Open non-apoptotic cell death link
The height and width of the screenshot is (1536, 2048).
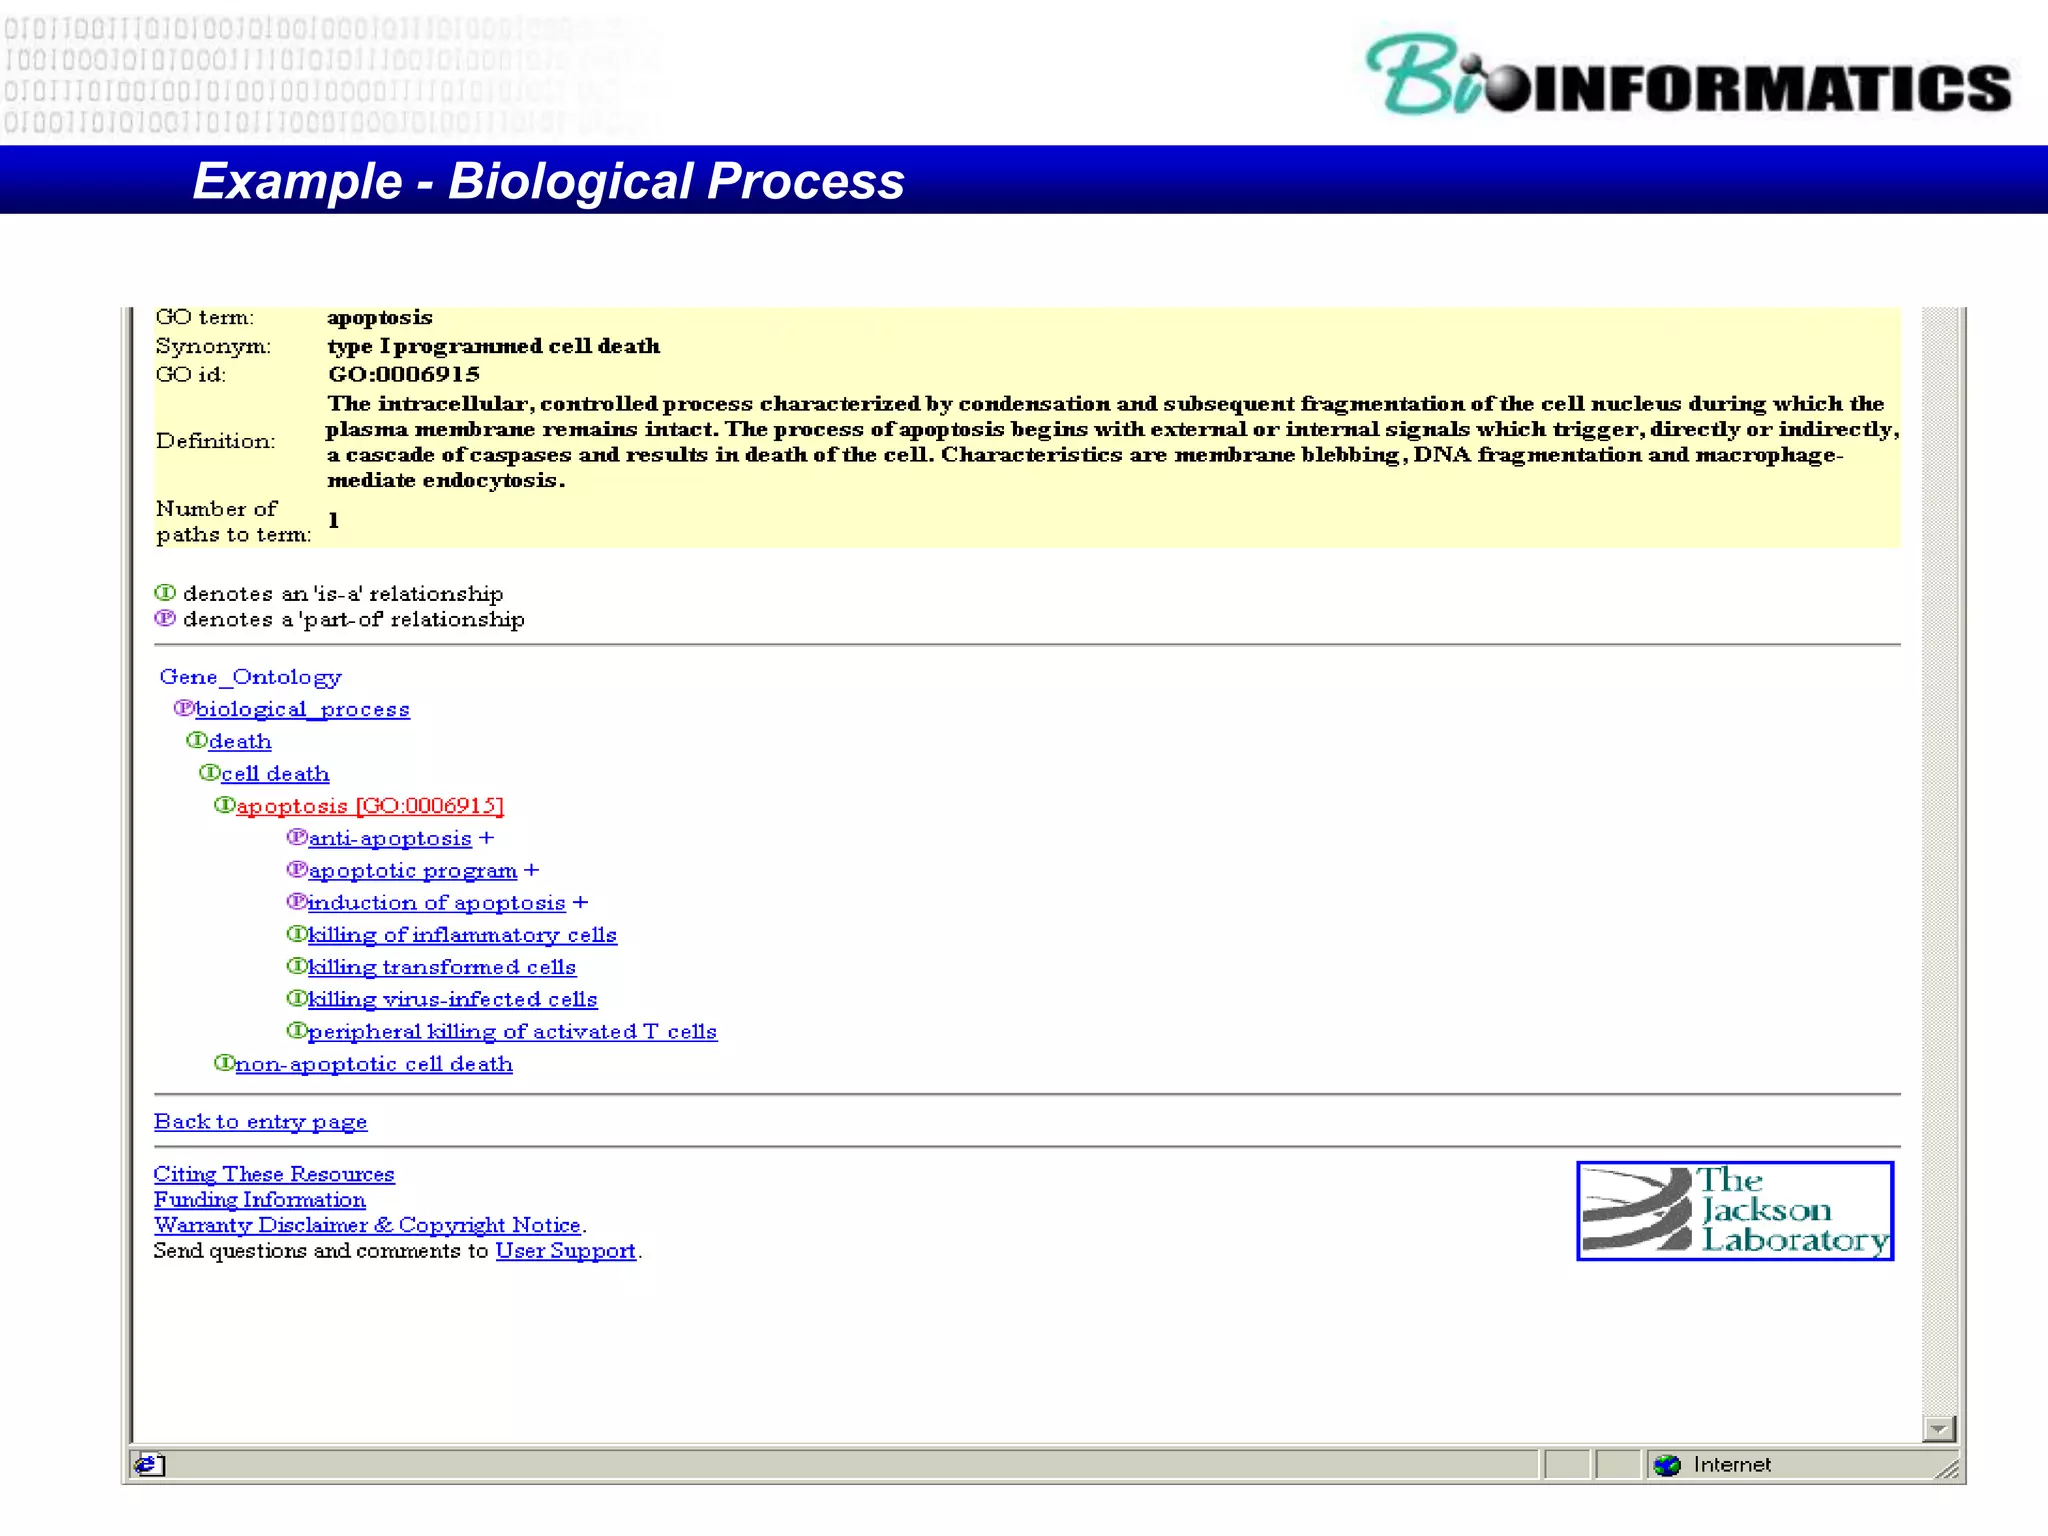[x=374, y=1065]
